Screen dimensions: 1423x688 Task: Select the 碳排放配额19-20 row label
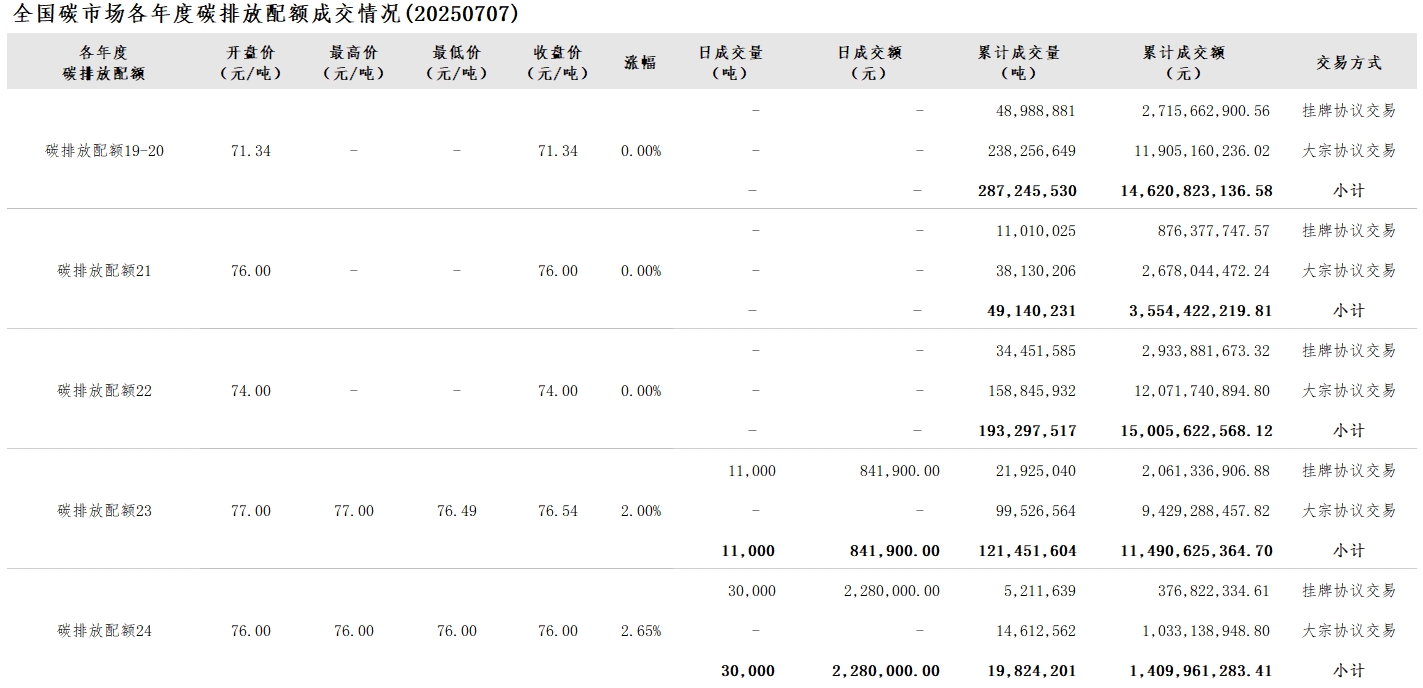click(105, 151)
